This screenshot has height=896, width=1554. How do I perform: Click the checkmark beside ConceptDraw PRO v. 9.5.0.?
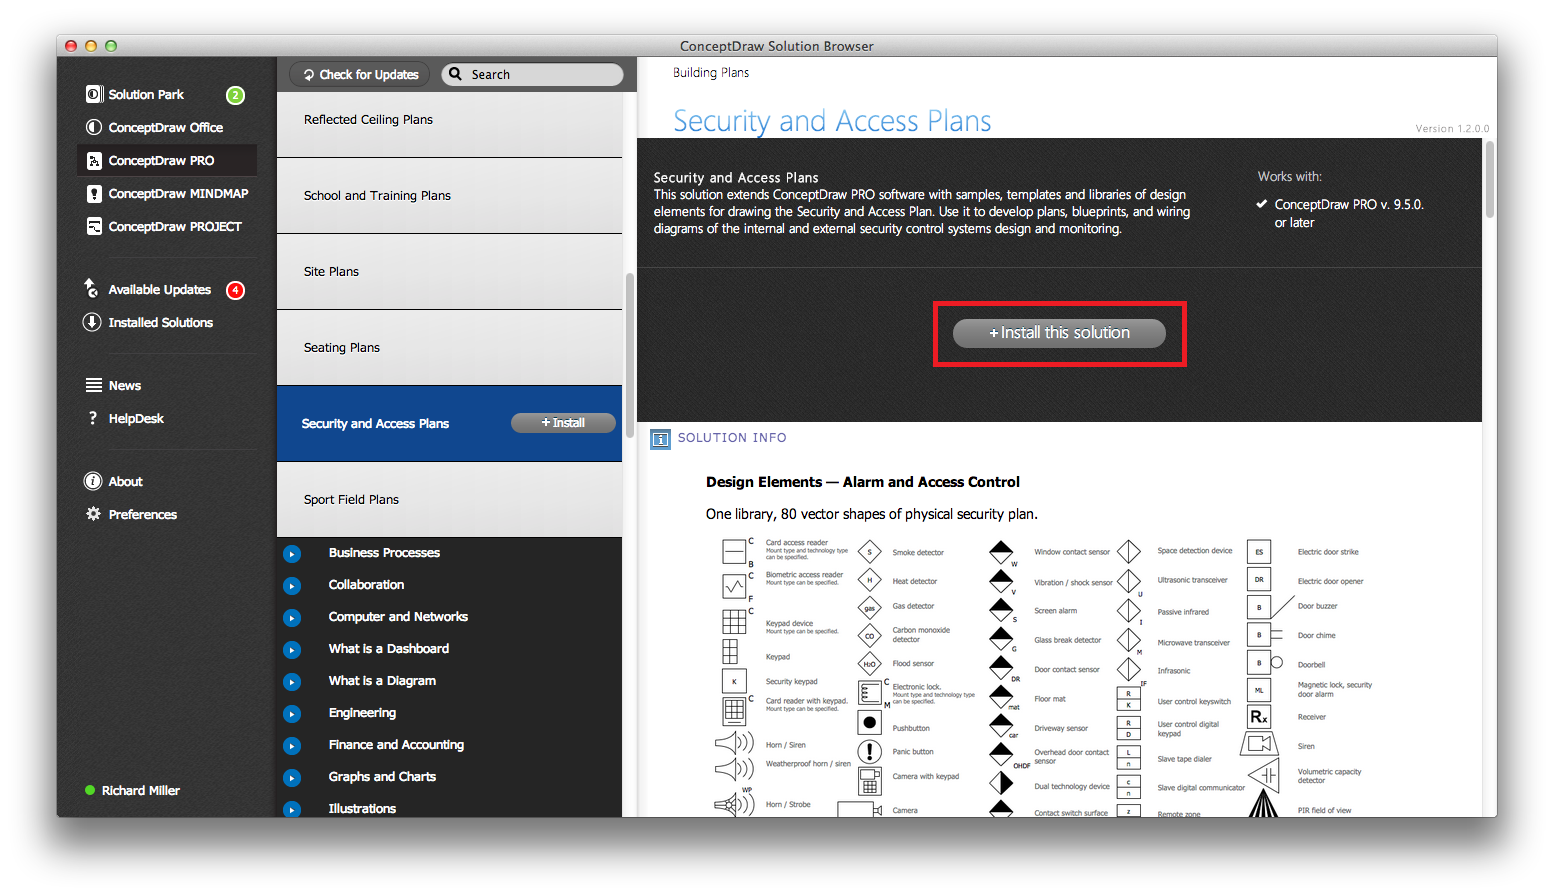[1262, 204]
